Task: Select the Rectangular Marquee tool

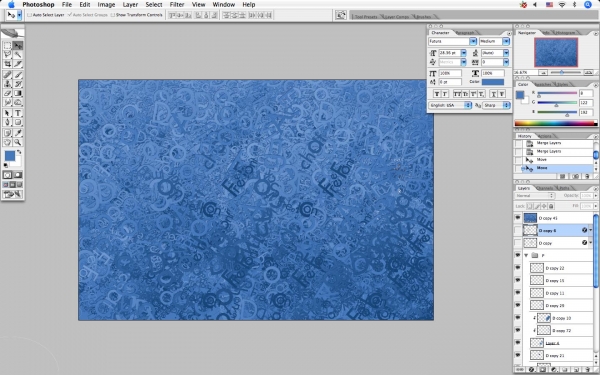Action: coord(7,46)
